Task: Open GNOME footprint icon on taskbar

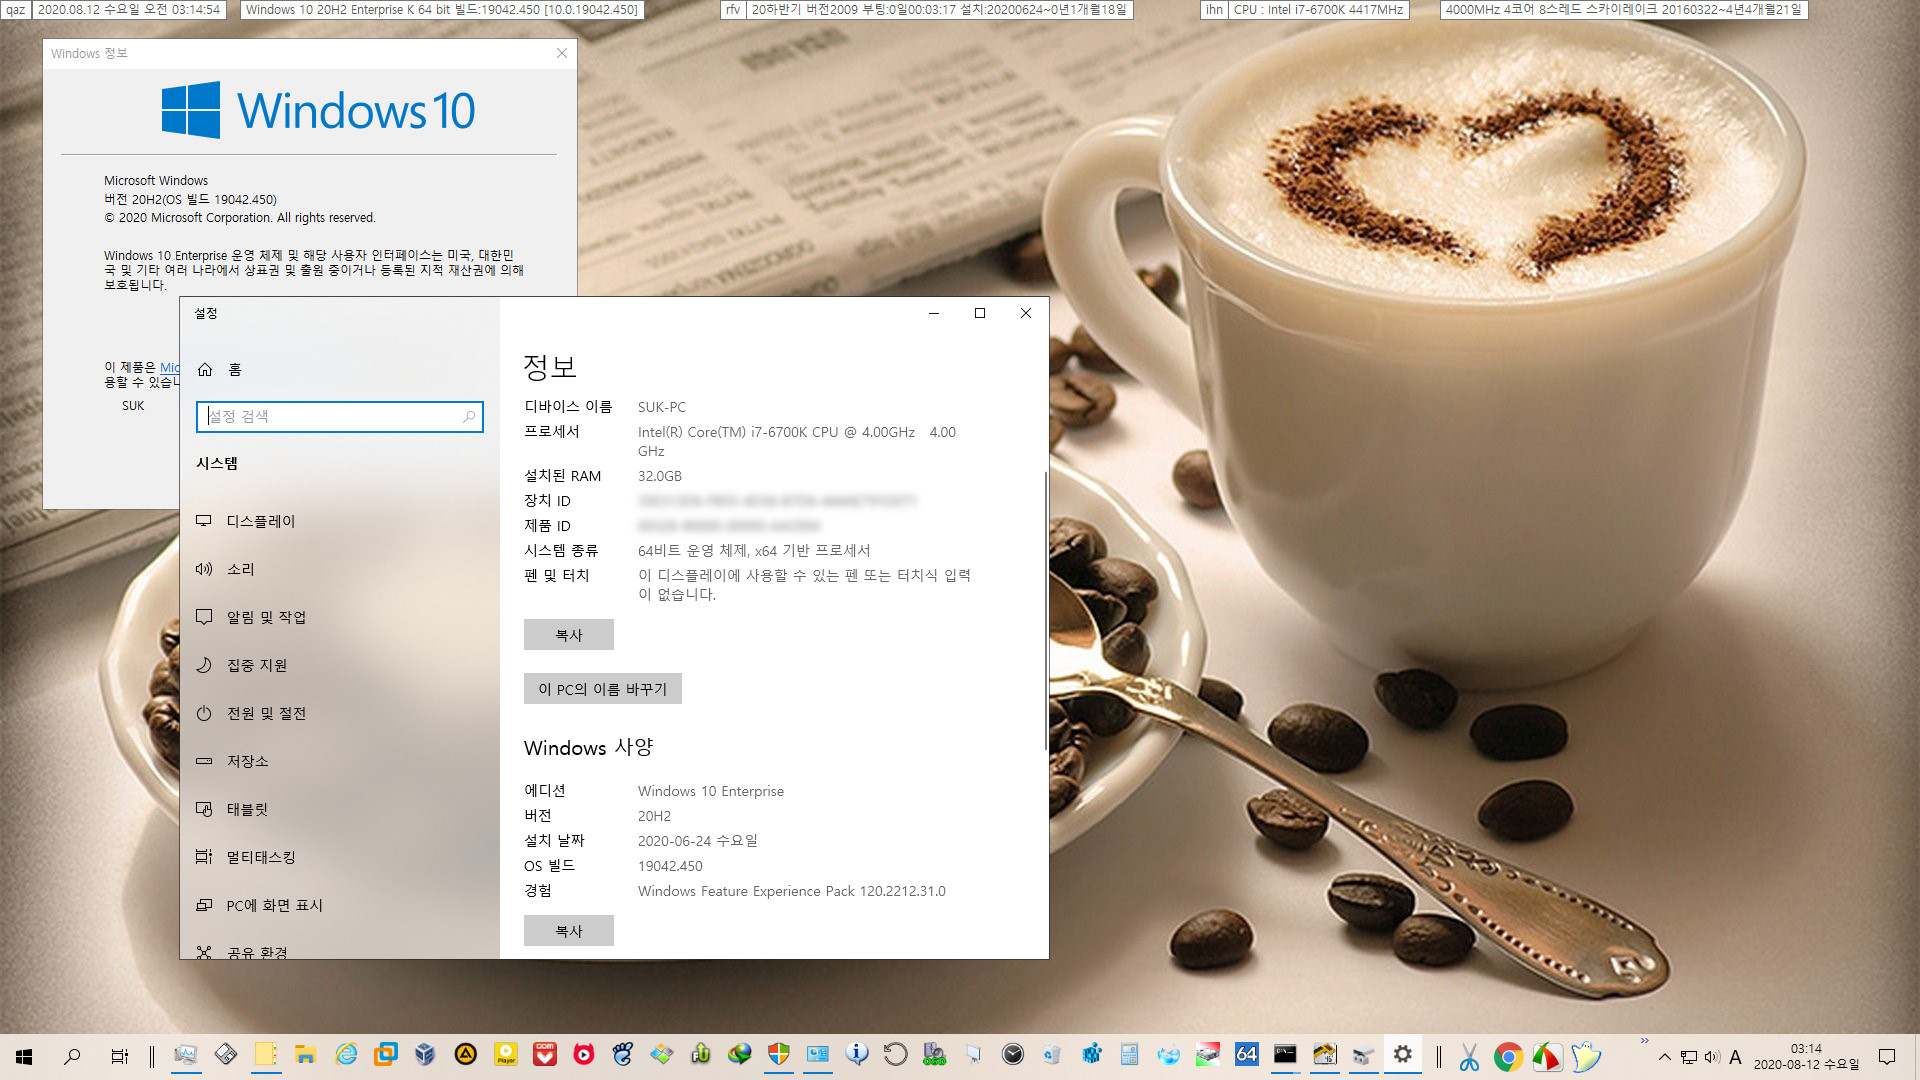Action: tap(622, 1055)
